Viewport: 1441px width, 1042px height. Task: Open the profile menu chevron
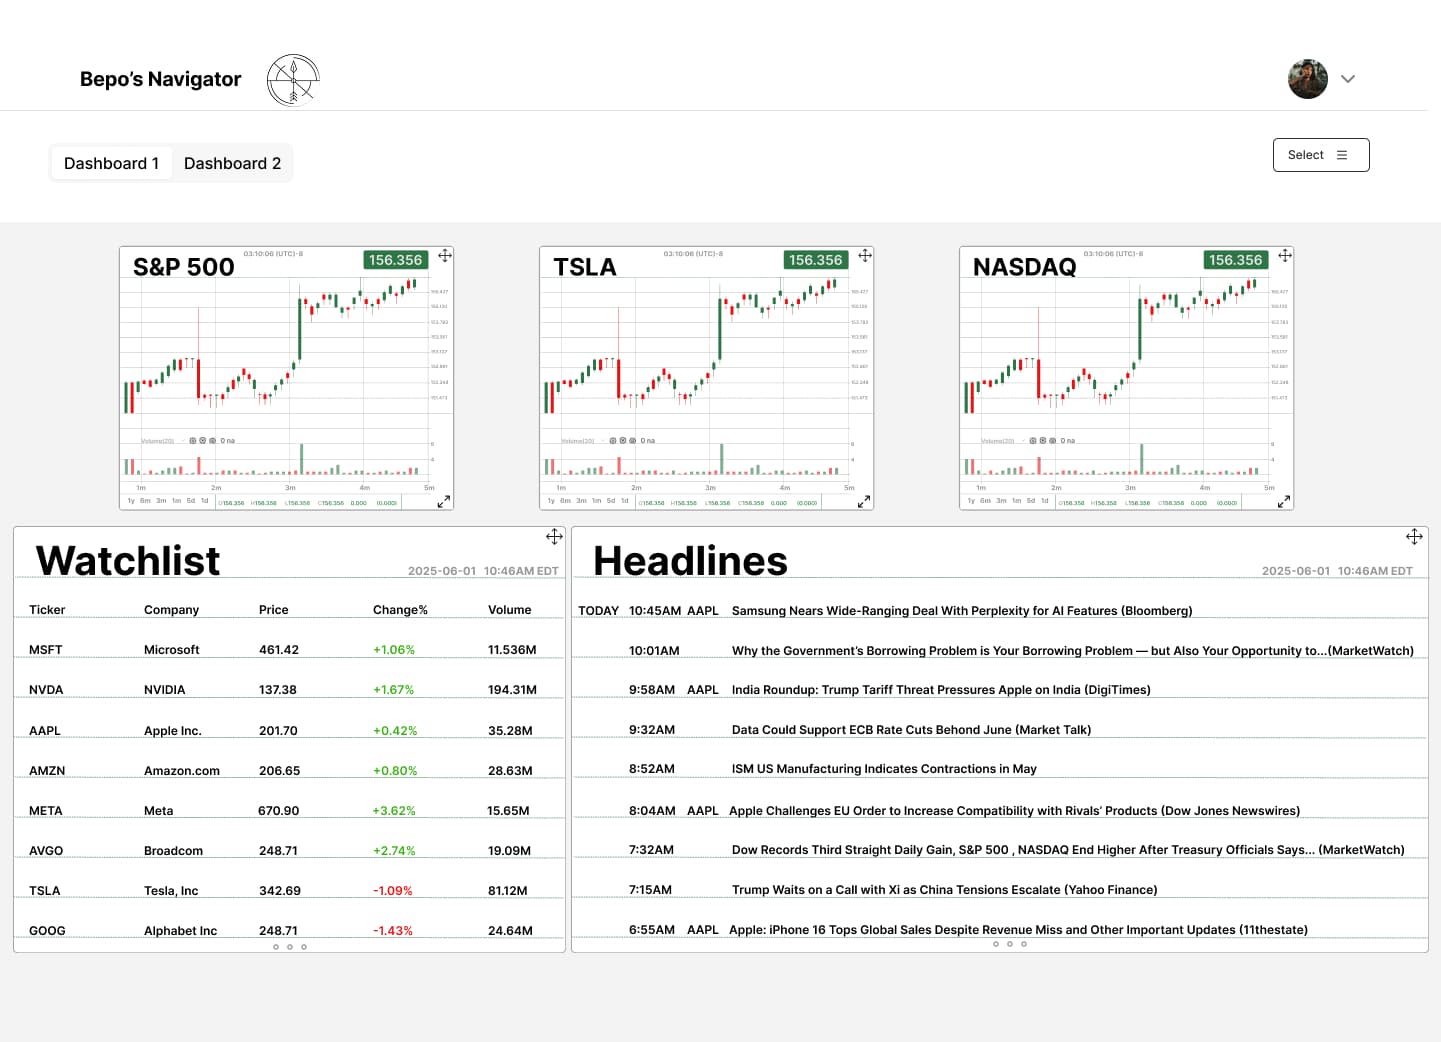click(x=1348, y=79)
